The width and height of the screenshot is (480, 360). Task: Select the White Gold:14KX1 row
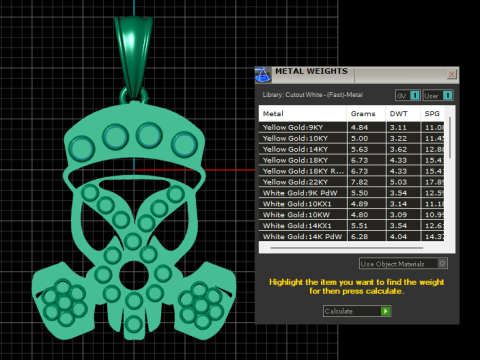(x=352, y=226)
